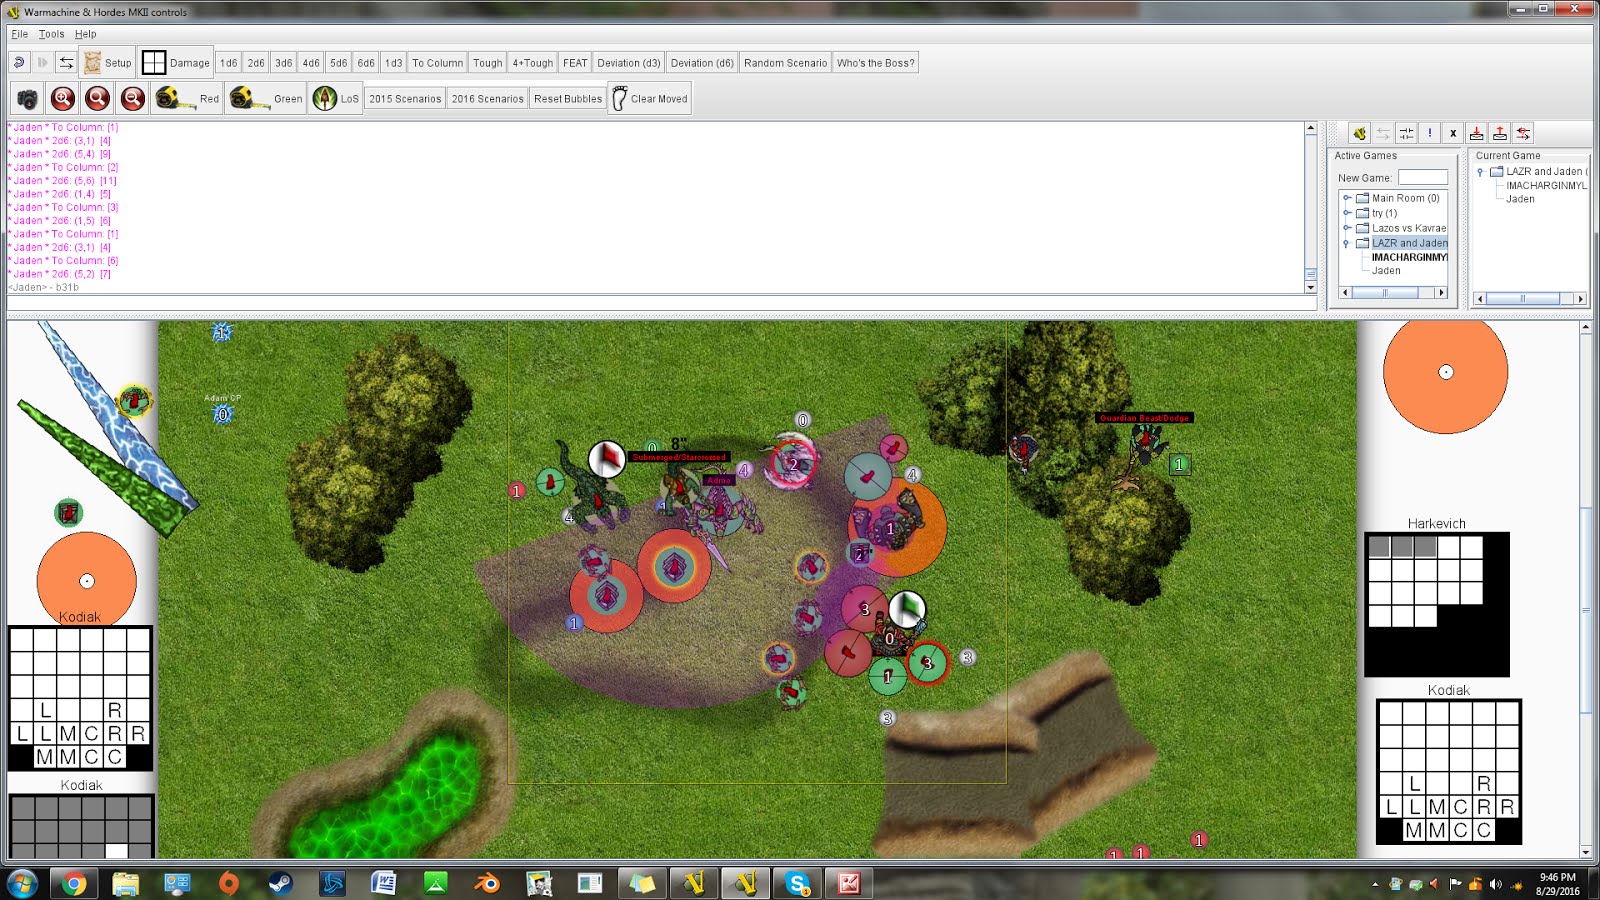Viewport: 1600px width, 900px height.
Task: Click the undo arrow toolbar icon
Action: click(x=19, y=62)
